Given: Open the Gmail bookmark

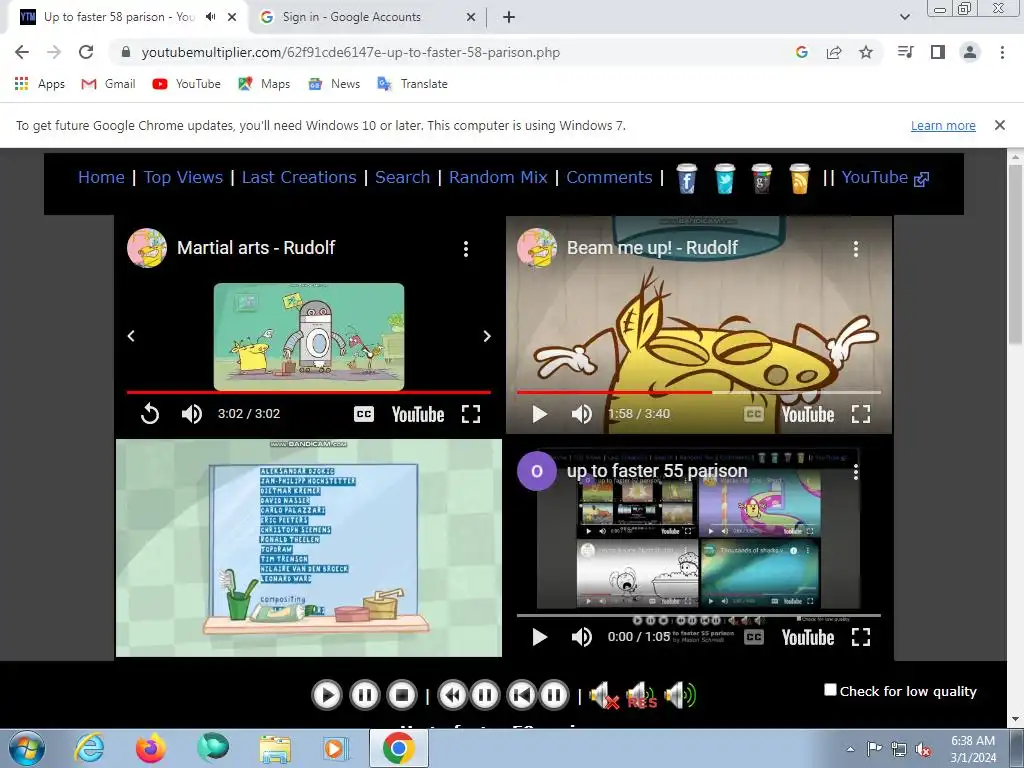Looking at the screenshot, I should tap(108, 84).
